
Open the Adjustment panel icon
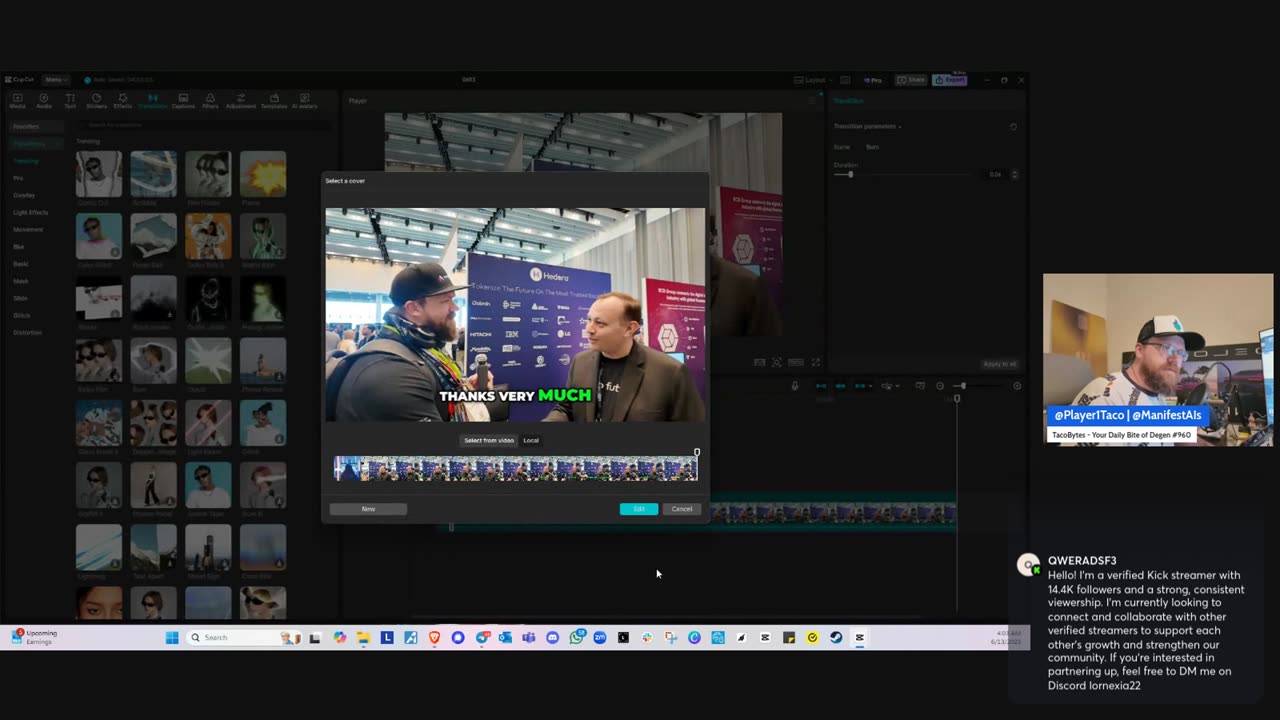click(x=241, y=101)
